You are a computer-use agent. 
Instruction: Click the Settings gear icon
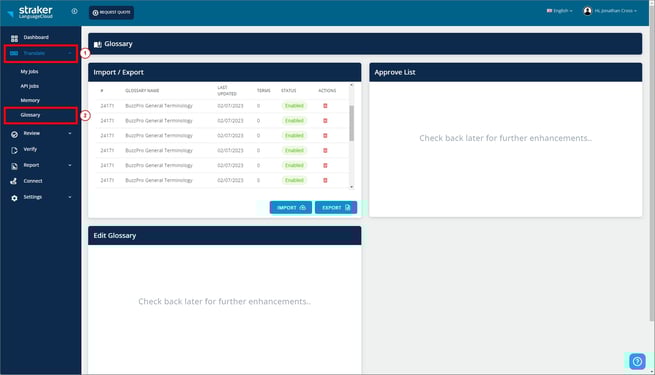tap(15, 198)
